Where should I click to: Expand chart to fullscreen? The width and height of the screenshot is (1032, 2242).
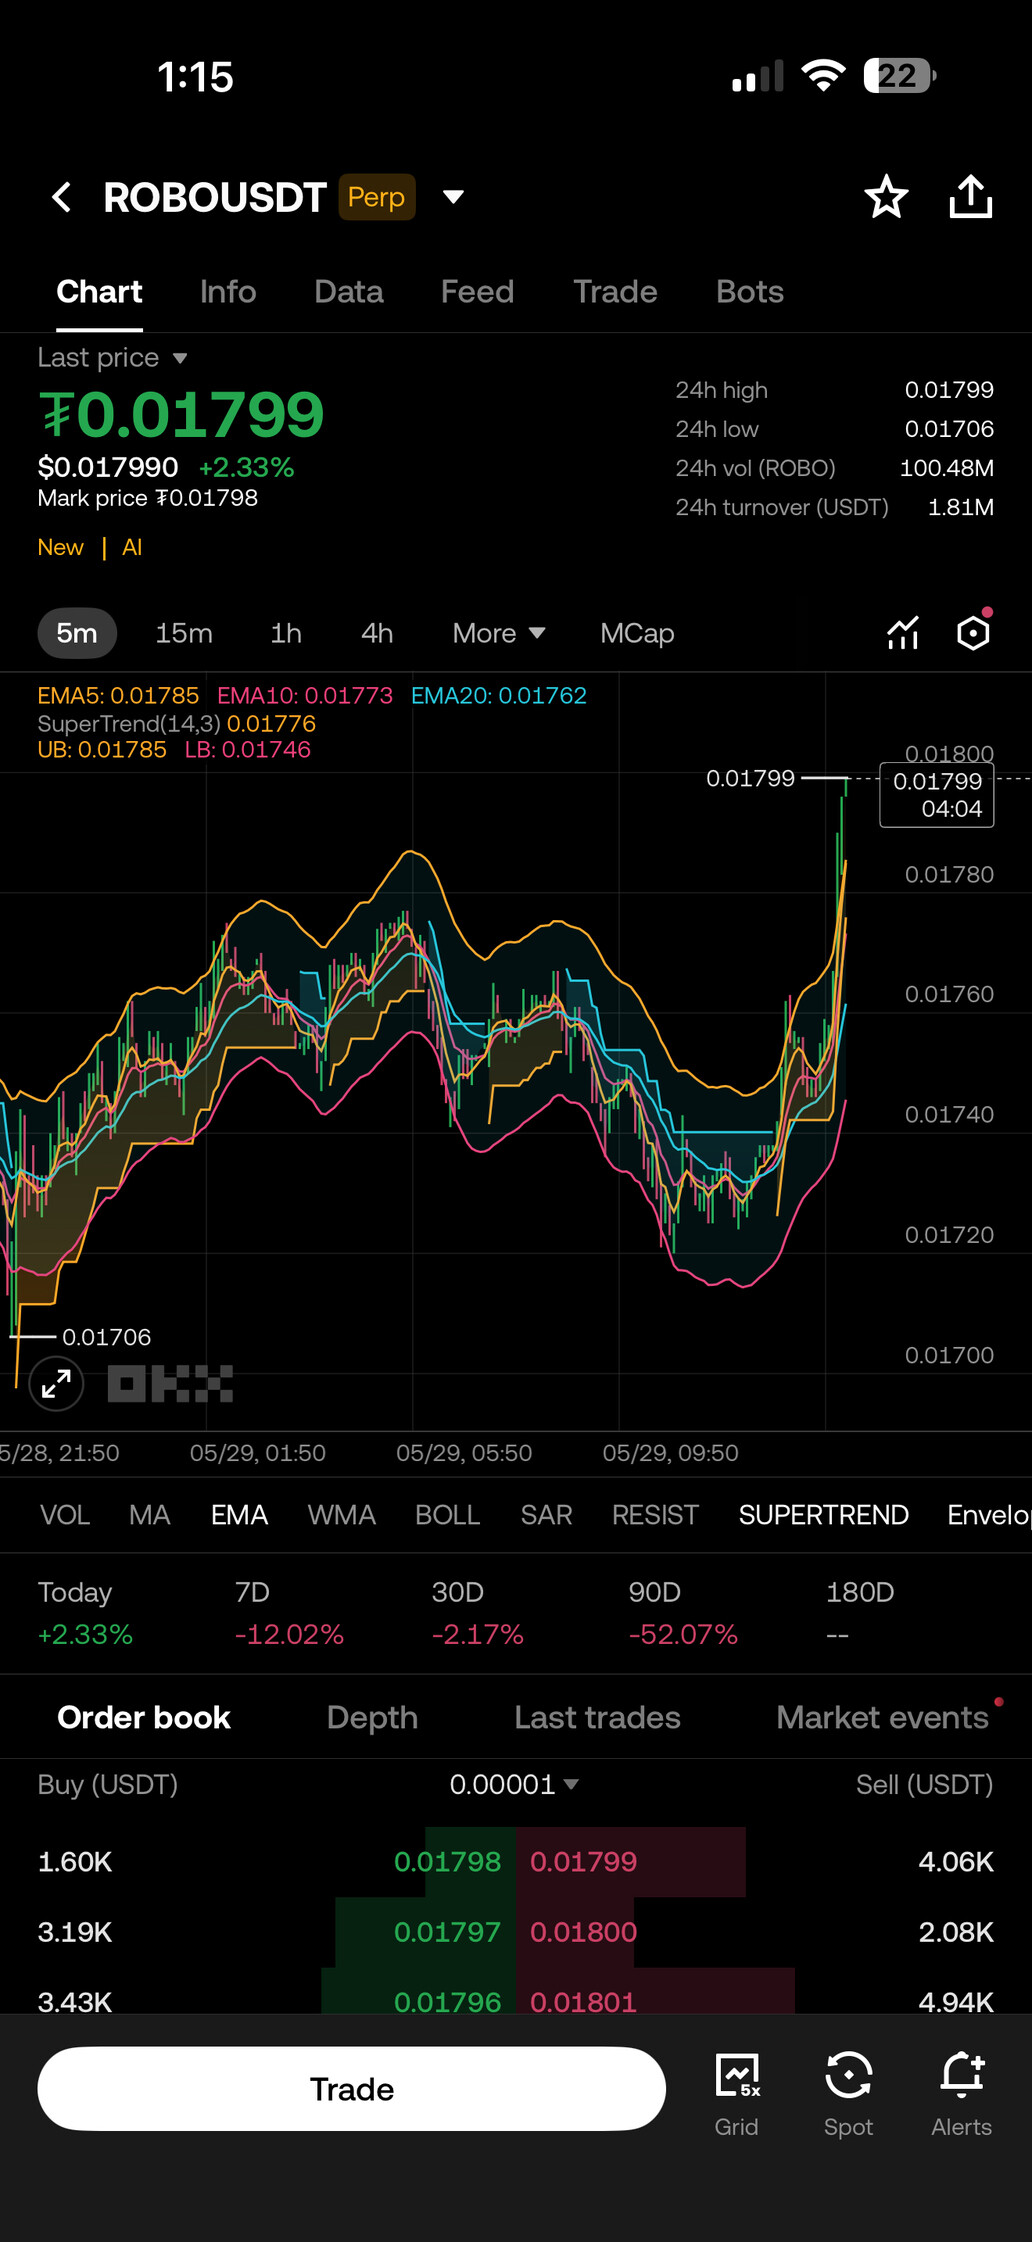coord(56,1384)
